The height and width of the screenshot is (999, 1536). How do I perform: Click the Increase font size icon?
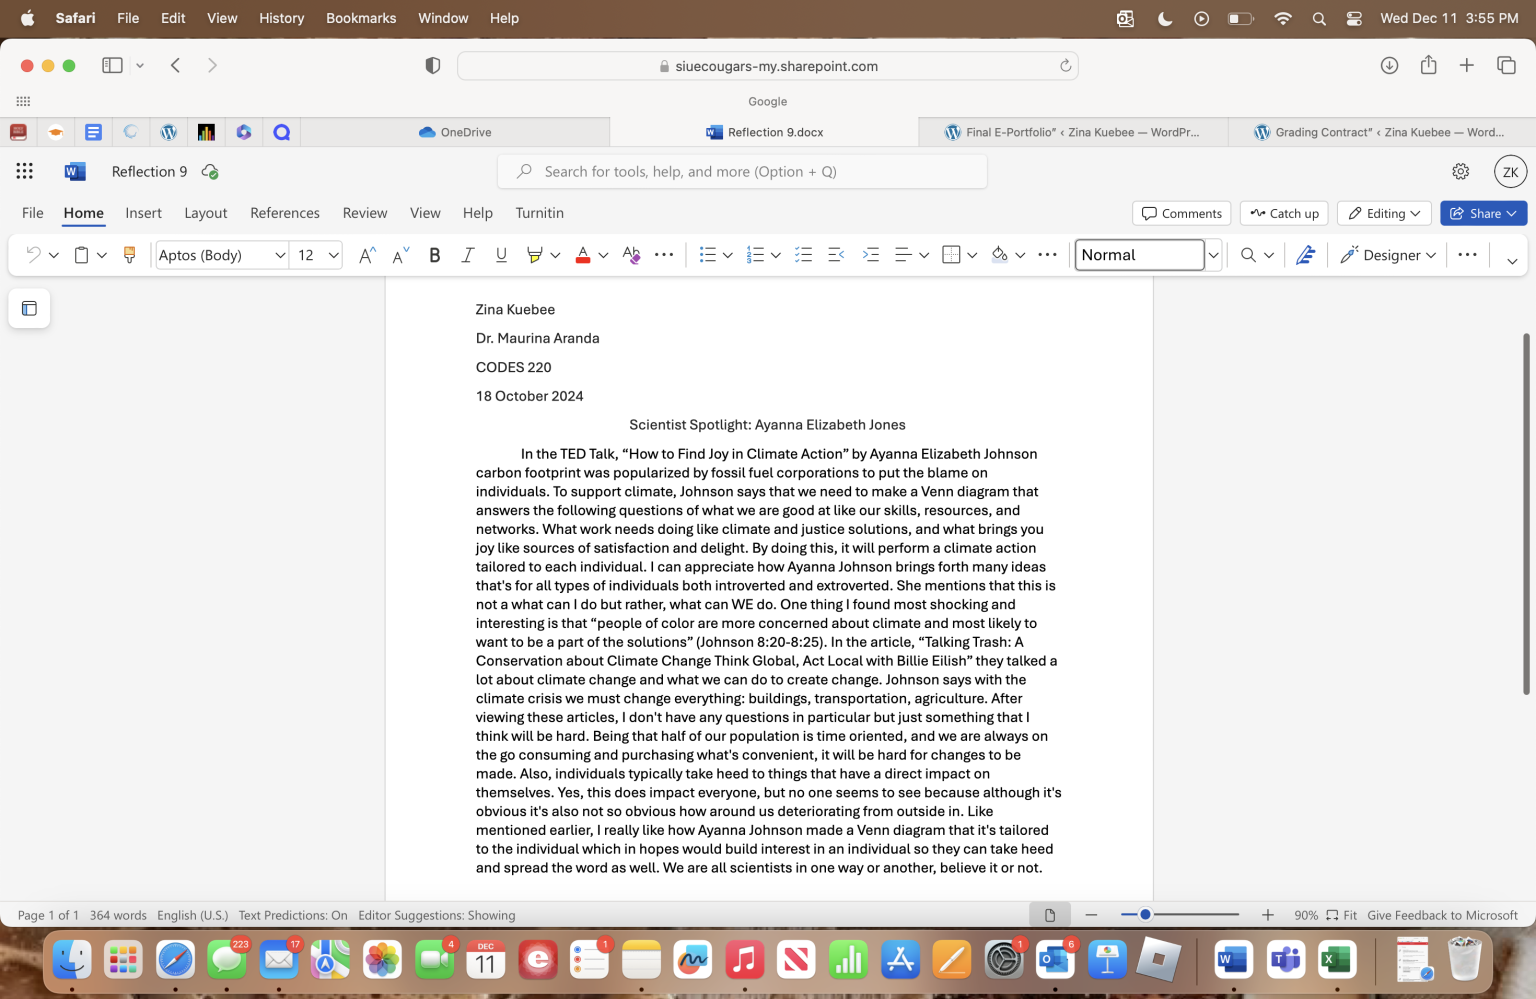[x=367, y=255]
